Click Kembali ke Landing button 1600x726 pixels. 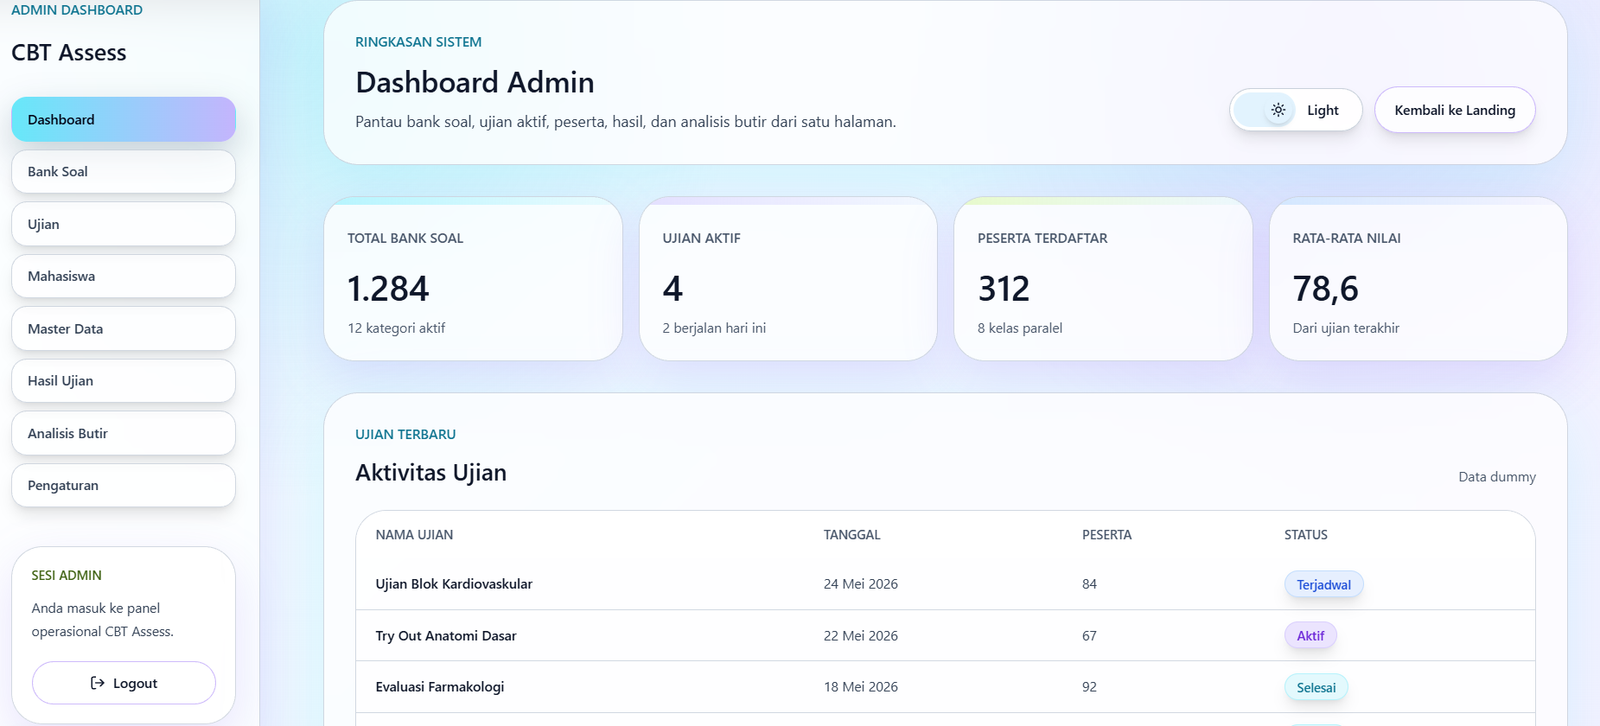(x=1455, y=110)
